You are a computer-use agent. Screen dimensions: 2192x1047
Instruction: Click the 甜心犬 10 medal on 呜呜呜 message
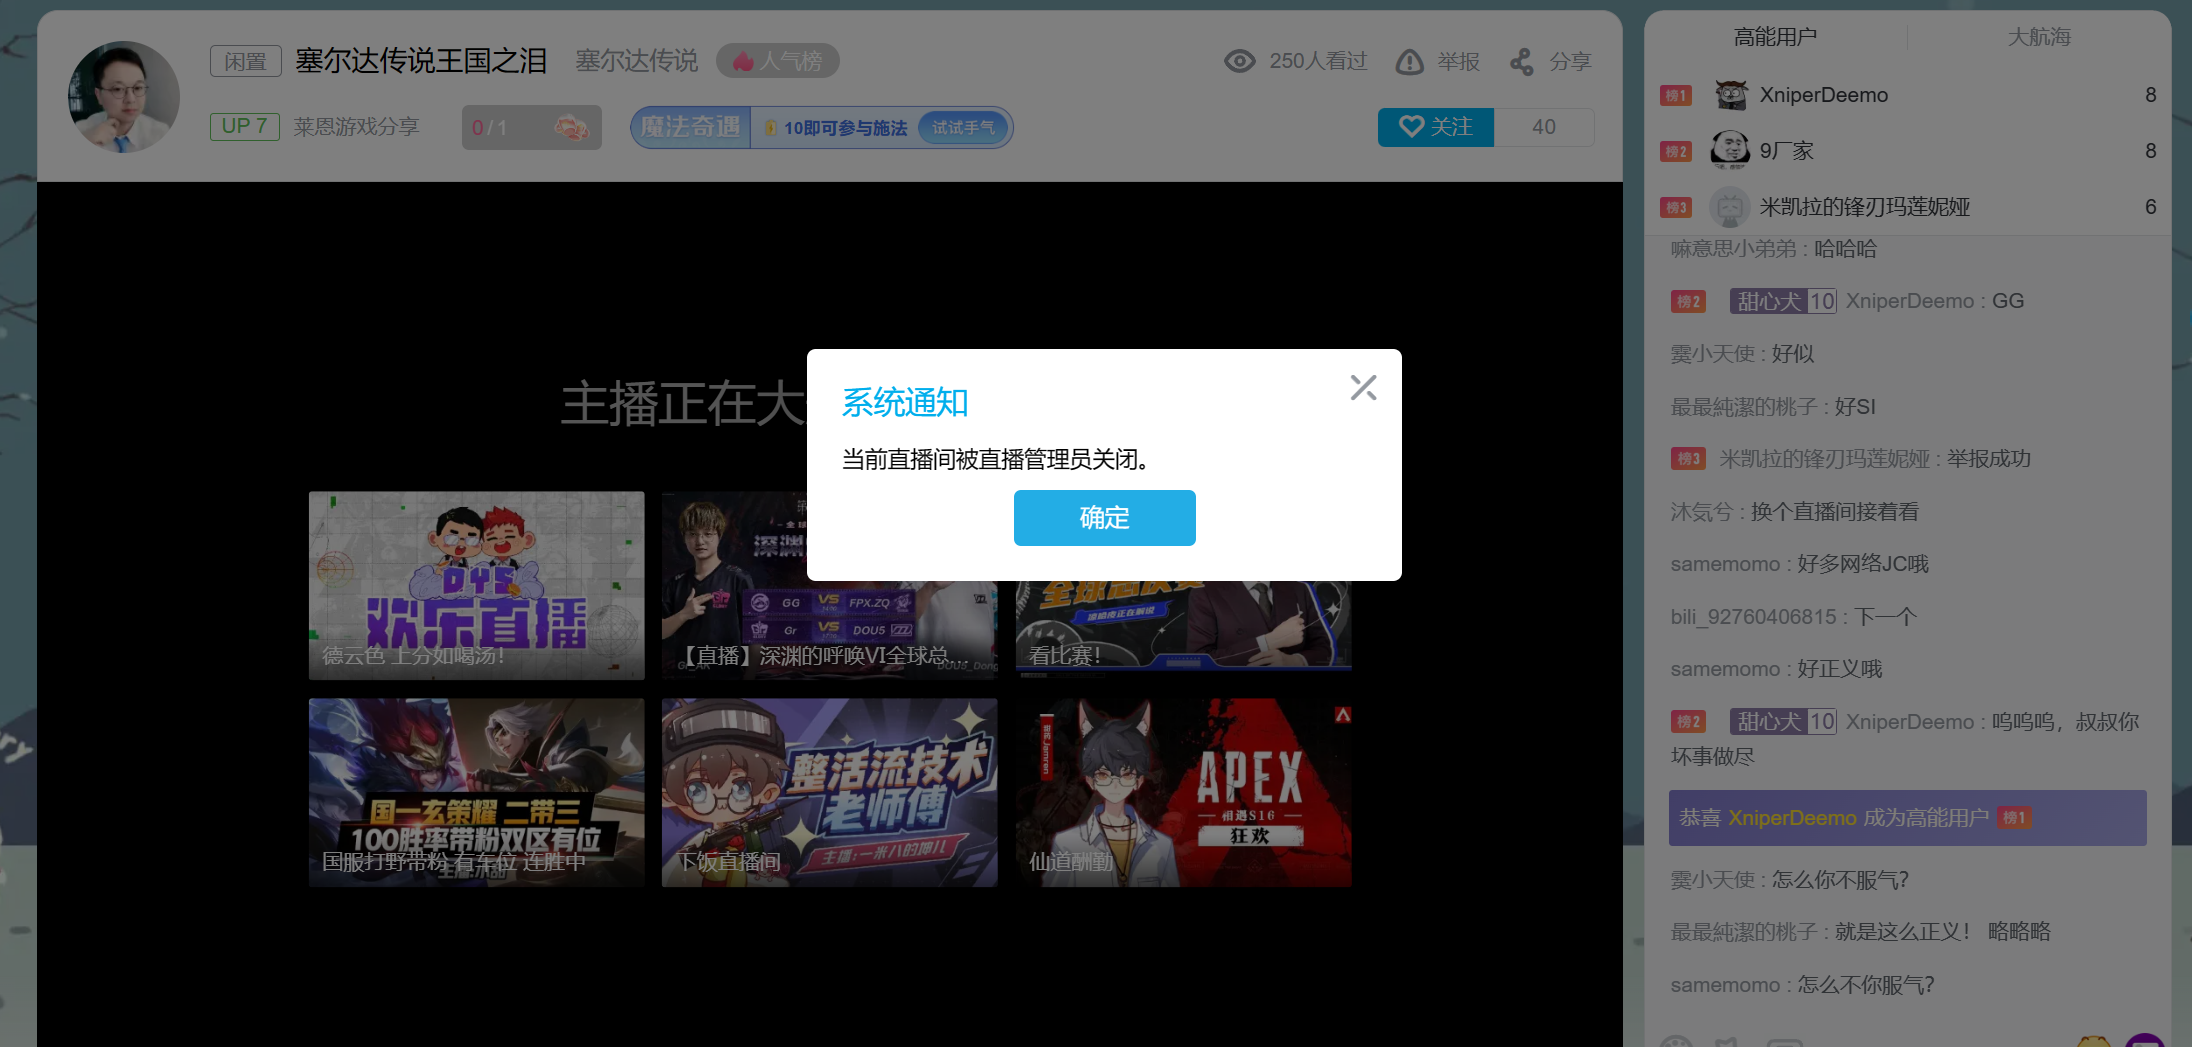(1783, 721)
